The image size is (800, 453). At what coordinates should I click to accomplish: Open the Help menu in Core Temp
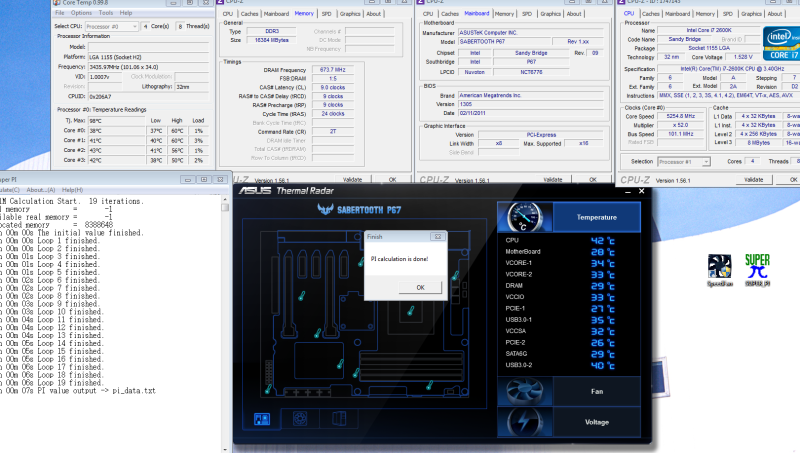click(x=126, y=13)
